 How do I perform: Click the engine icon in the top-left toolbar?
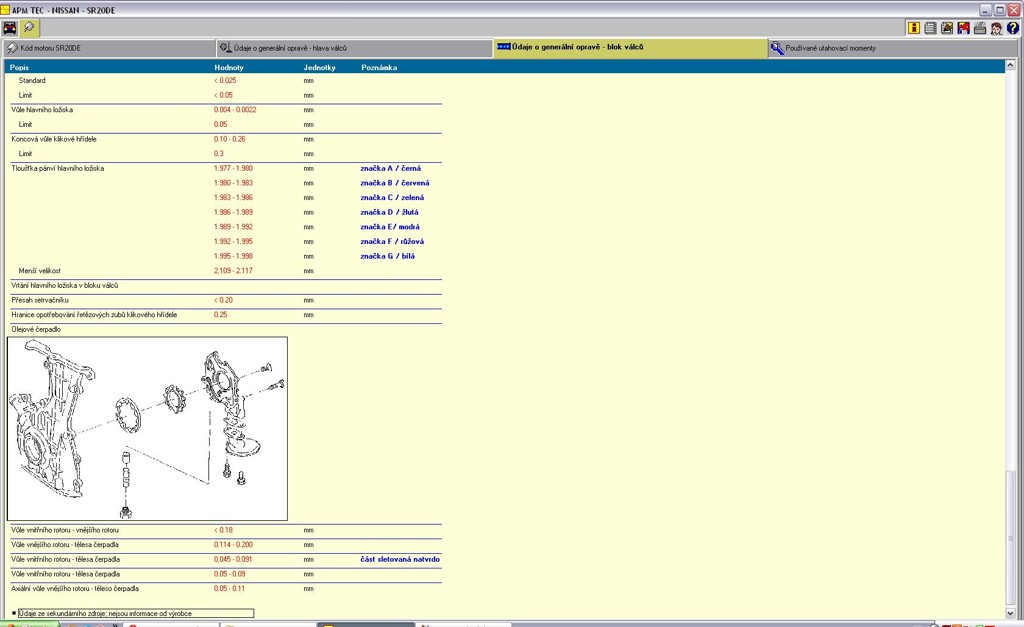point(28,28)
